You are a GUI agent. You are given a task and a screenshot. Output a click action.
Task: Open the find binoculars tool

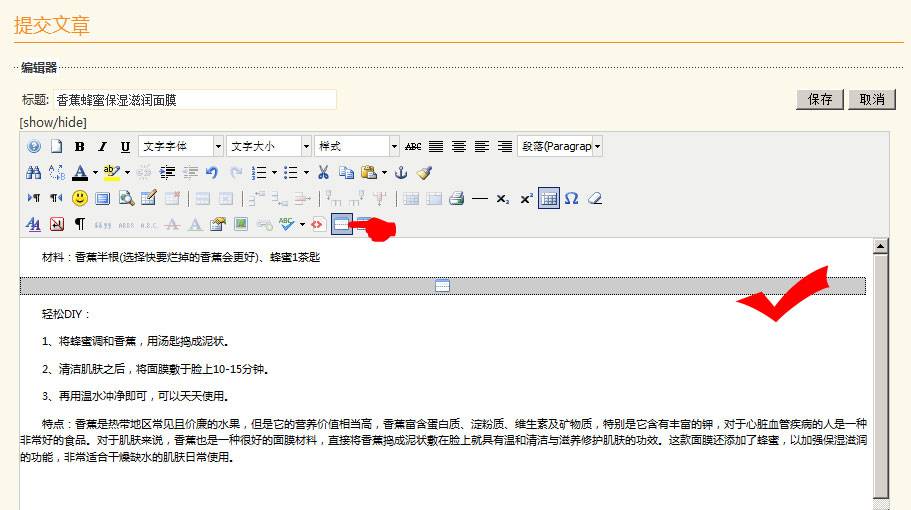(x=34, y=173)
